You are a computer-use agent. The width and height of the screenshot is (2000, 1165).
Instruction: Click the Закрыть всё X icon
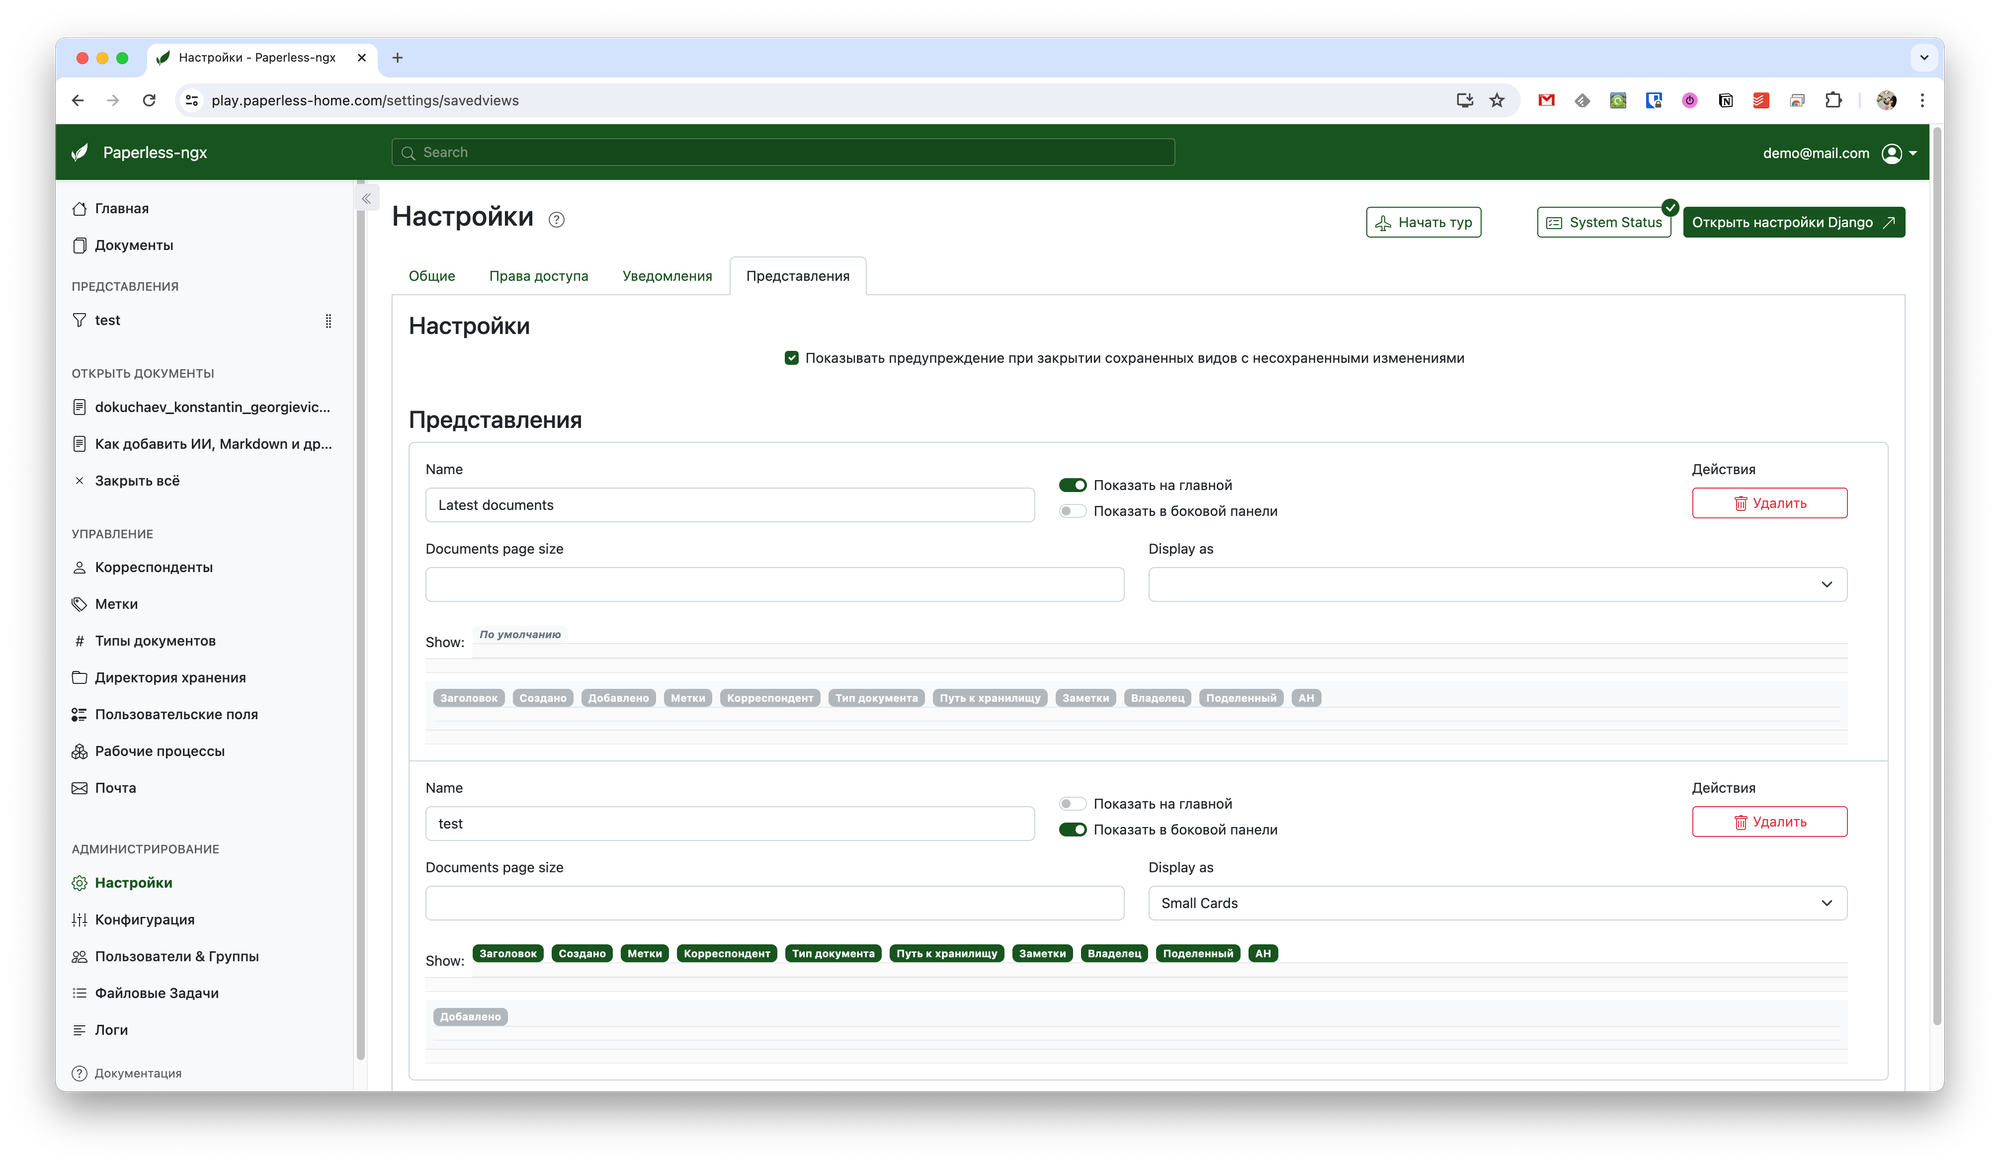pyautogui.click(x=79, y=481)
